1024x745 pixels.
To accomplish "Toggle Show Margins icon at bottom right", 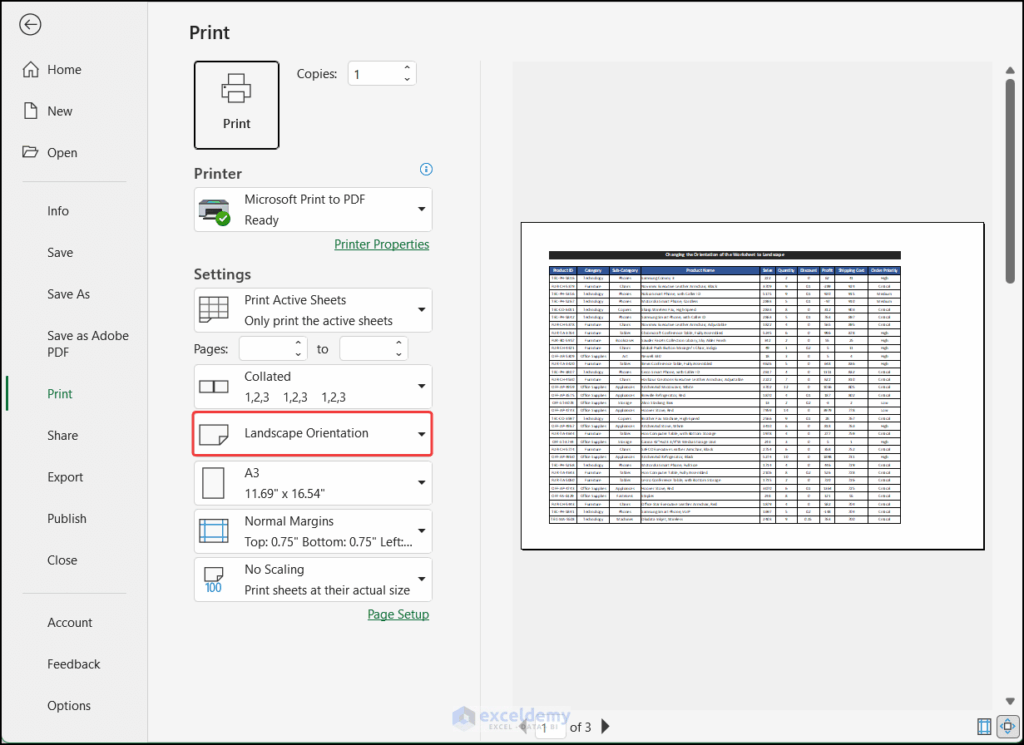I will click(984, 726).
